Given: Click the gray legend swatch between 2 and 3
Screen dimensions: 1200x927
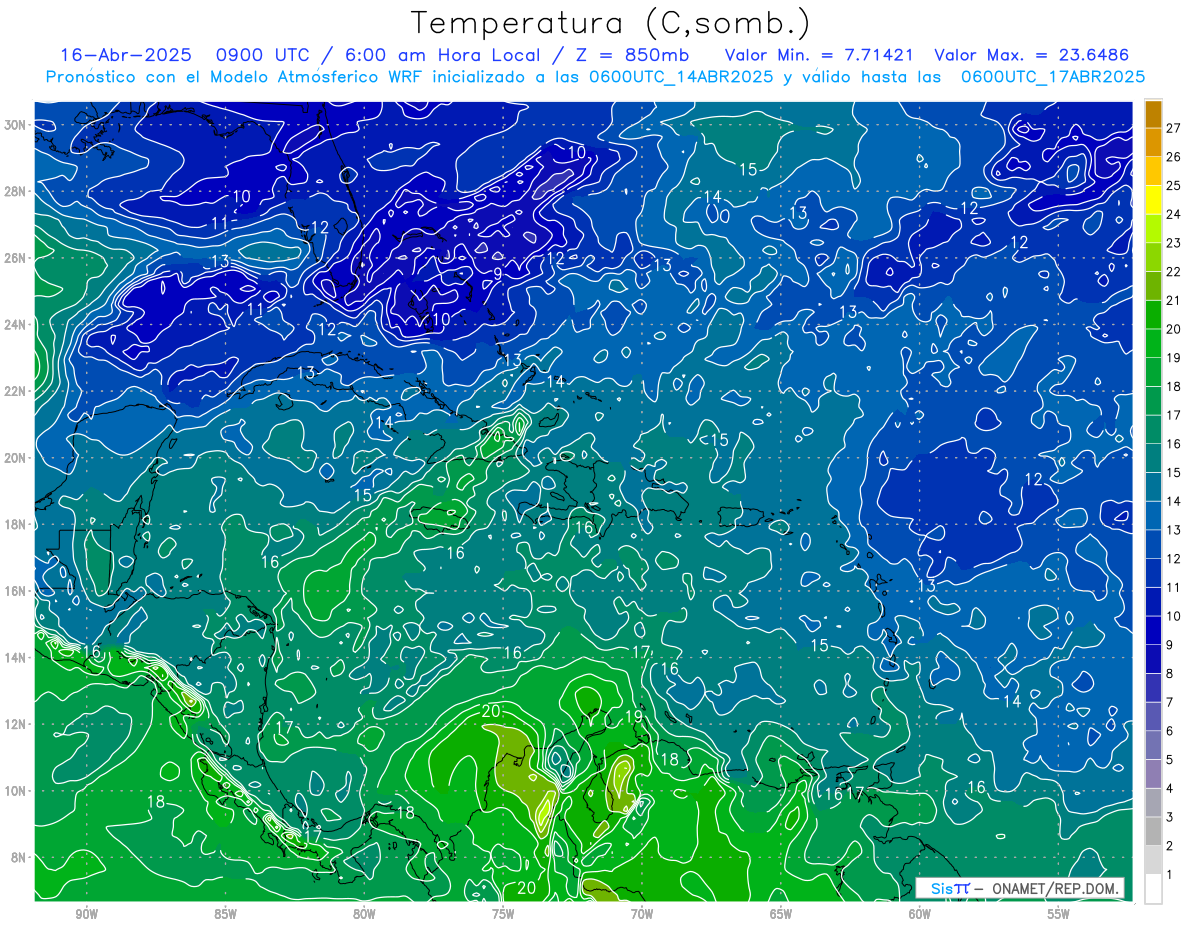Looking at the screenshot, I should pos(1153,830).
